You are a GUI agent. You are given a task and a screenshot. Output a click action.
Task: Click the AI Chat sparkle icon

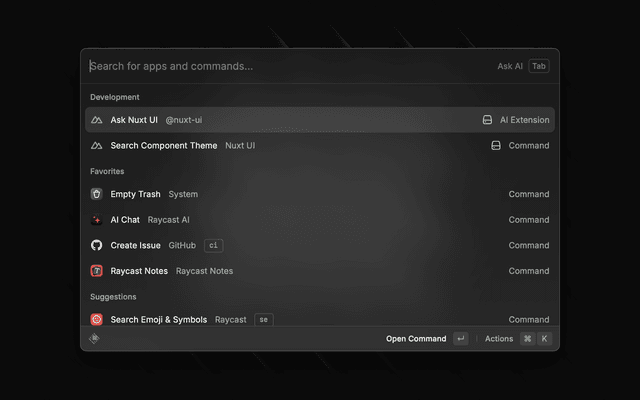coord(96,220)
